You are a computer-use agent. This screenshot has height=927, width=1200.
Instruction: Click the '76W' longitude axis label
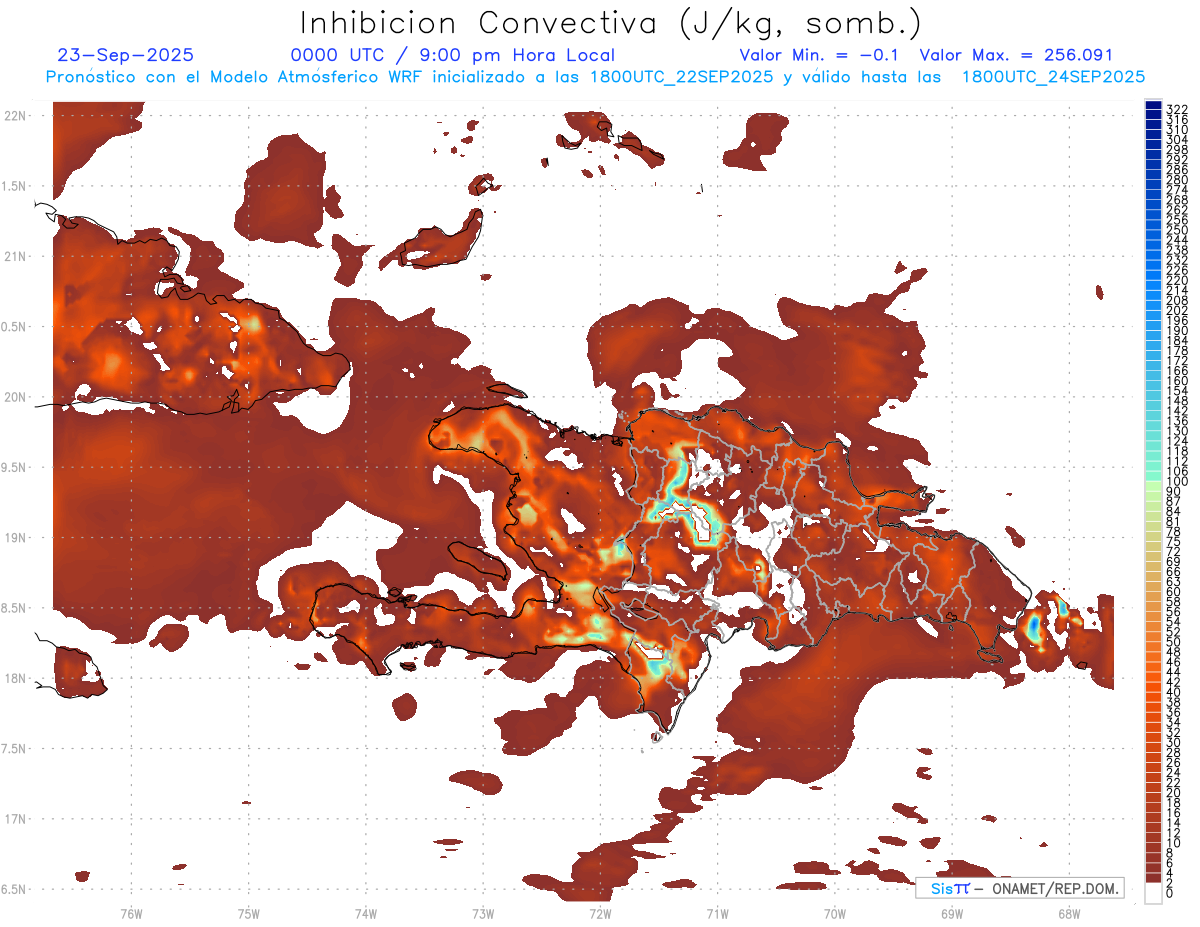[131, 912]
